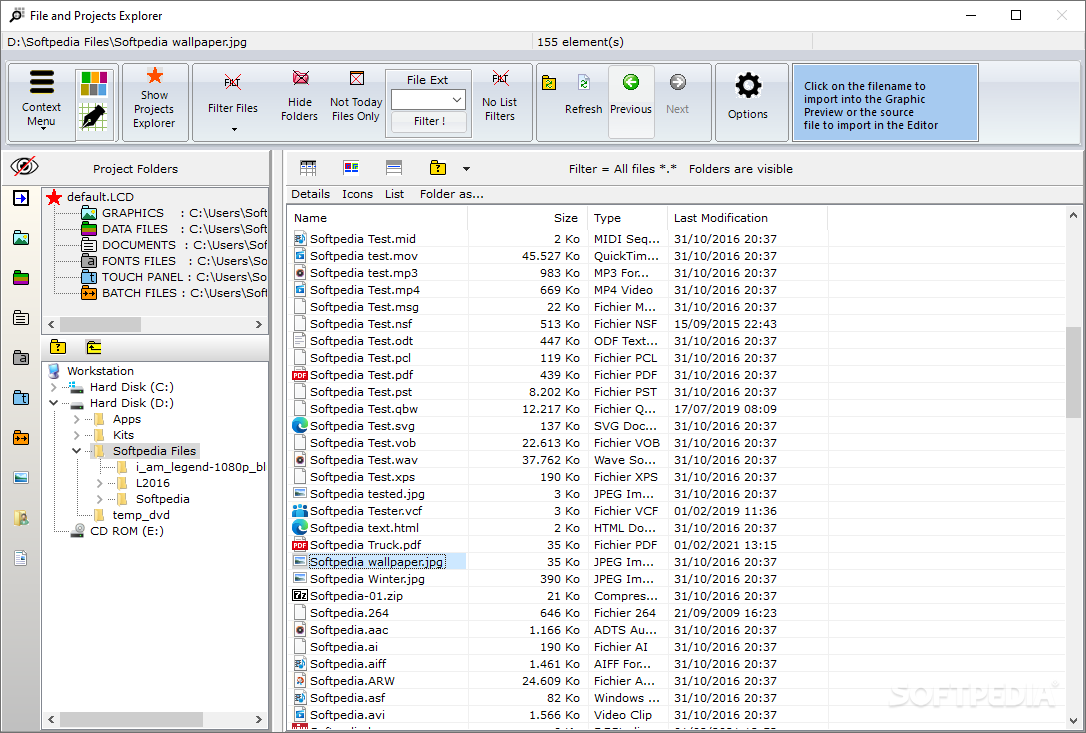Click yellow question folder icon above Workstation tree

point(58,347)
